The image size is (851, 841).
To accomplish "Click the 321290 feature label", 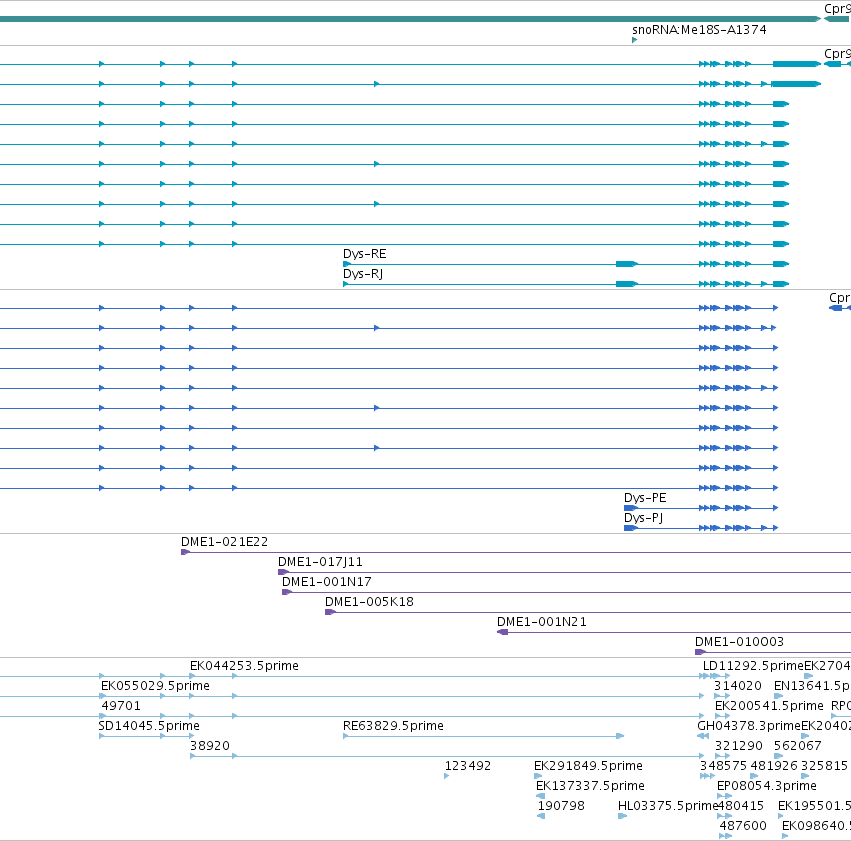I will coord(739,746).
